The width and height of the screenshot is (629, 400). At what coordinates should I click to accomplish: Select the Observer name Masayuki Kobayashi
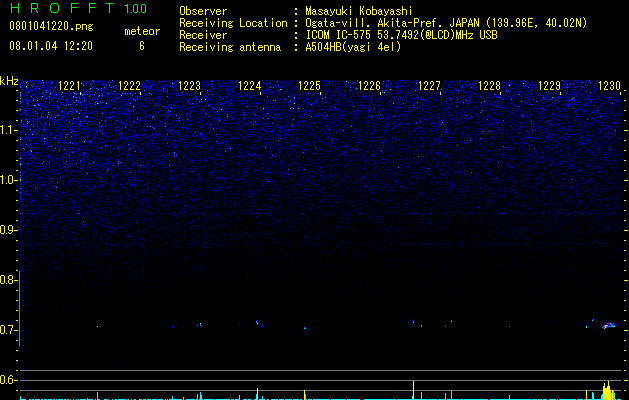359,11
